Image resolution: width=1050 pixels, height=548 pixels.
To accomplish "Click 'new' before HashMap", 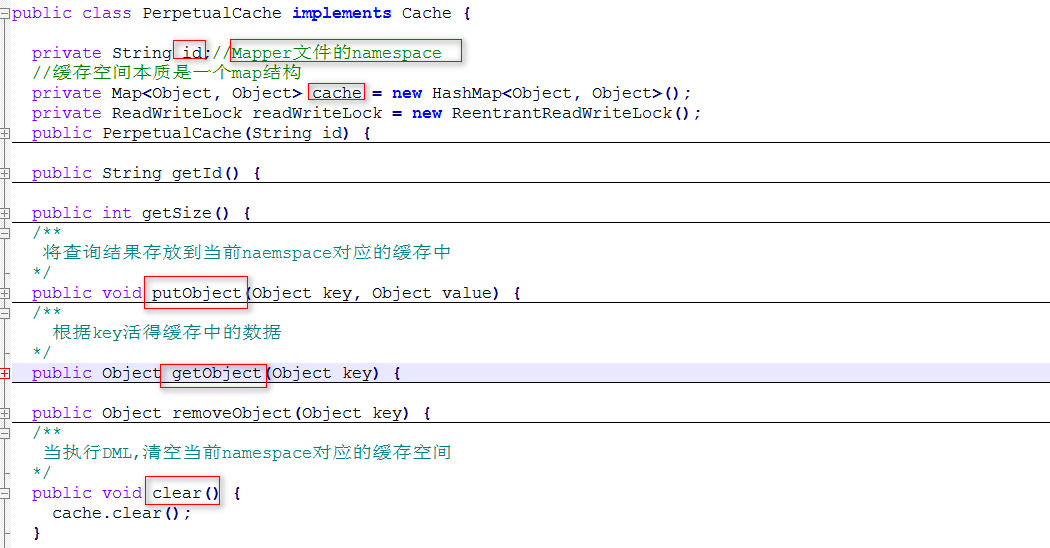I will pyautogui.click(x=406, y=93).
